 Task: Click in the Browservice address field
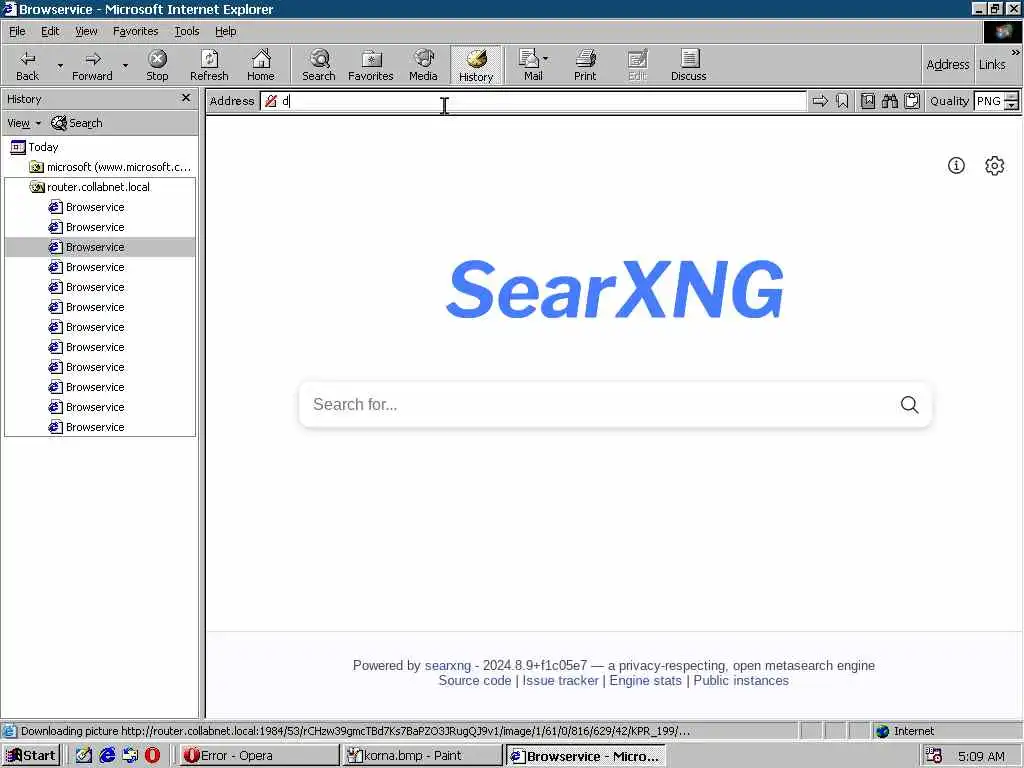pyautogui.click(x=533, y=101)
